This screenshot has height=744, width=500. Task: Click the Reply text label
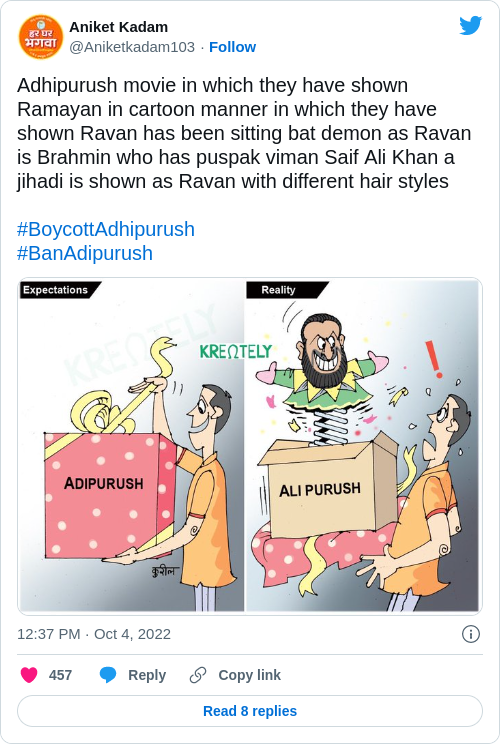click(x=147, y=675)
